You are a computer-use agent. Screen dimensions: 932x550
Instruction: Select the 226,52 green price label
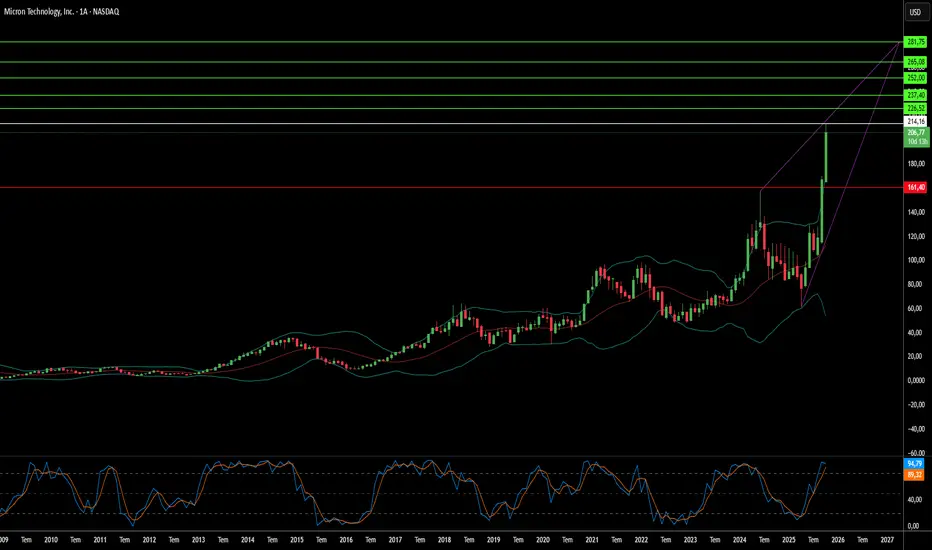915,108
